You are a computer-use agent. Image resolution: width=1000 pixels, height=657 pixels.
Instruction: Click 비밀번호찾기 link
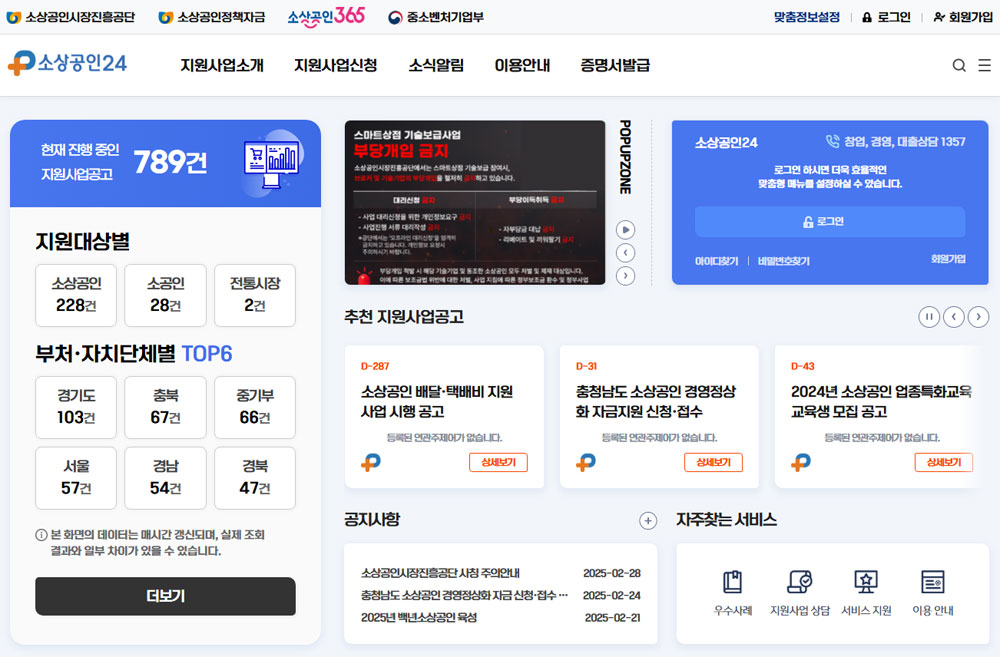(783, 261)
